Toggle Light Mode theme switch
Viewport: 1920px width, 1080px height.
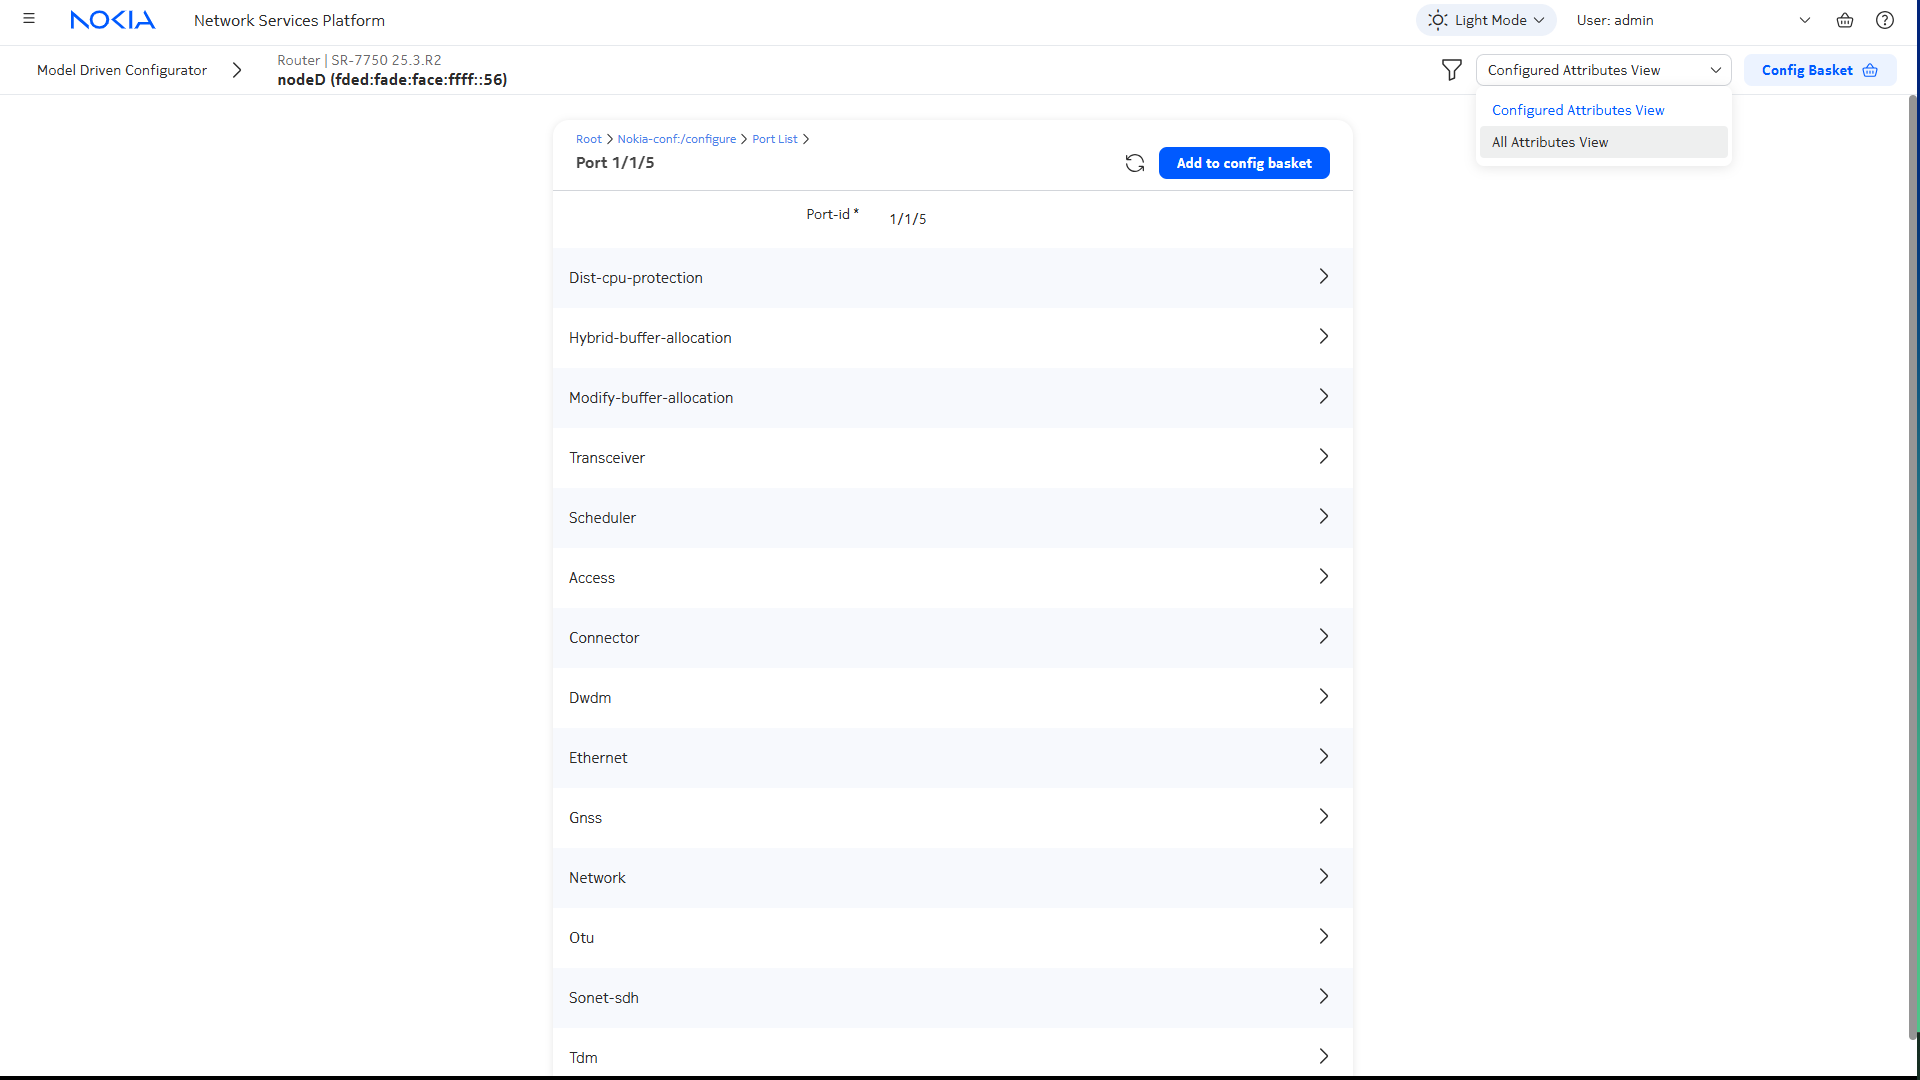coord(1485,20)
